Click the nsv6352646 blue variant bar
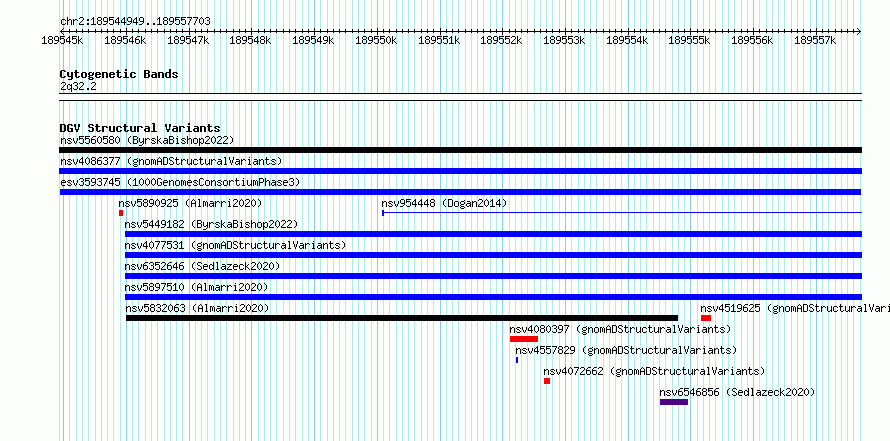 [493, 276]
